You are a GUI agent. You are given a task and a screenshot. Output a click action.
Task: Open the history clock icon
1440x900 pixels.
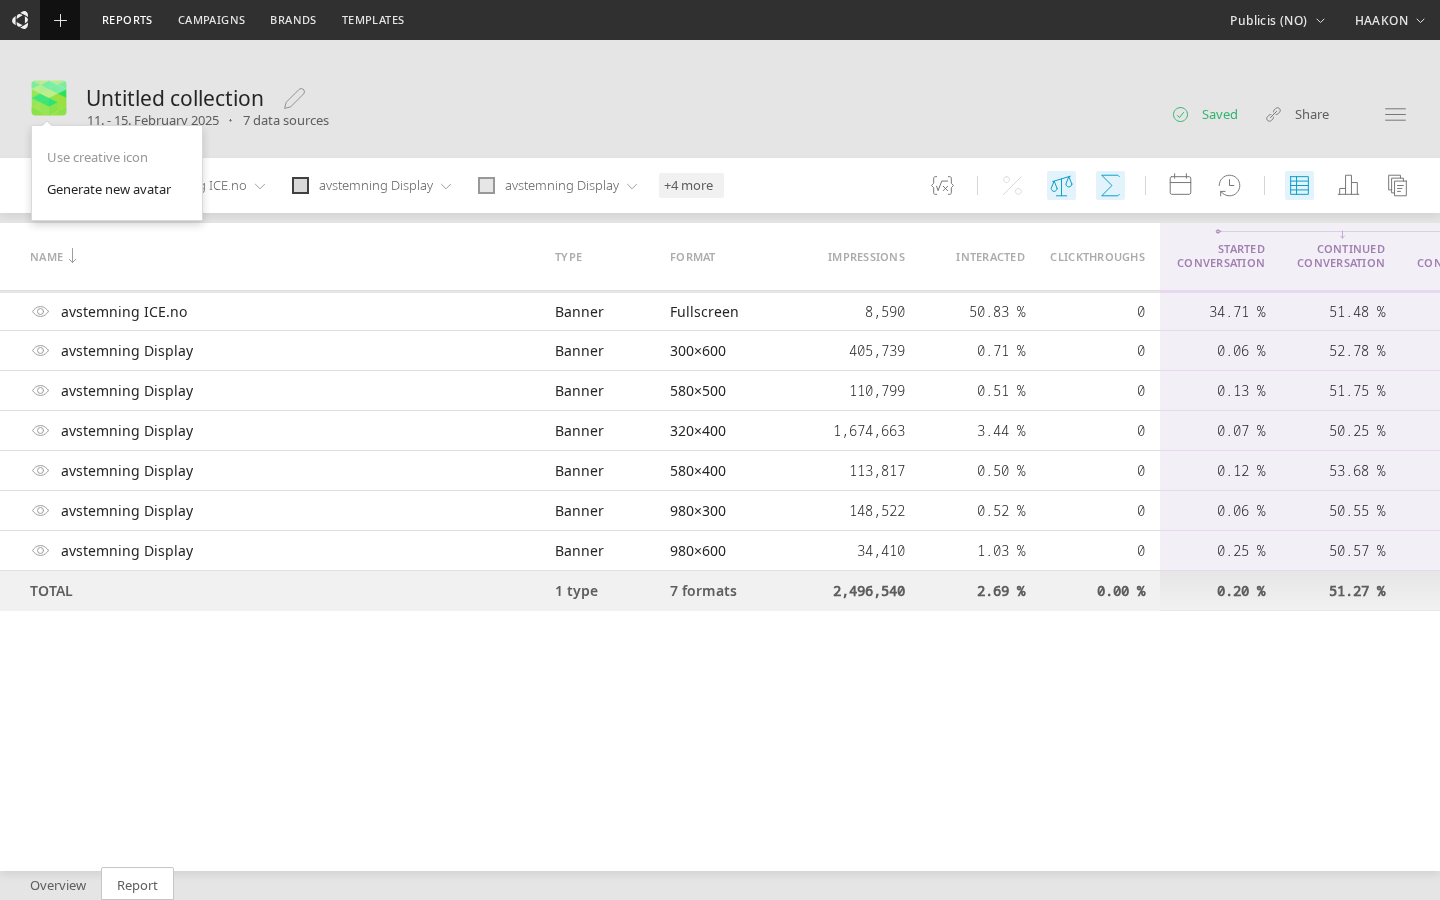coord(1229,186)
